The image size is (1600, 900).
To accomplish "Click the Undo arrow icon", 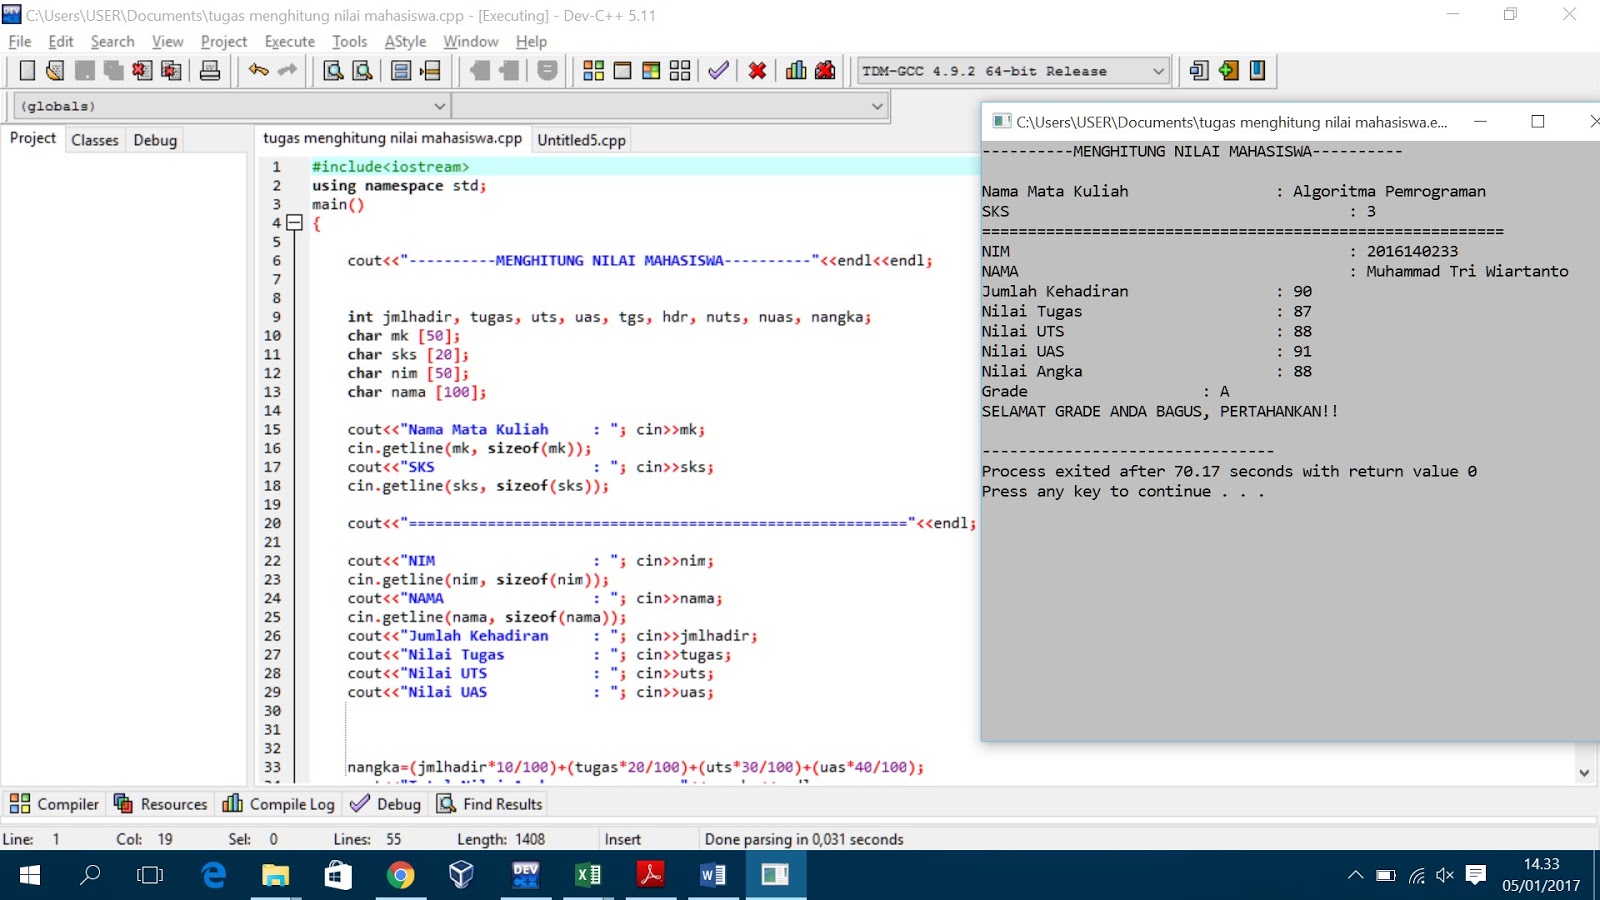I will 259,70.
